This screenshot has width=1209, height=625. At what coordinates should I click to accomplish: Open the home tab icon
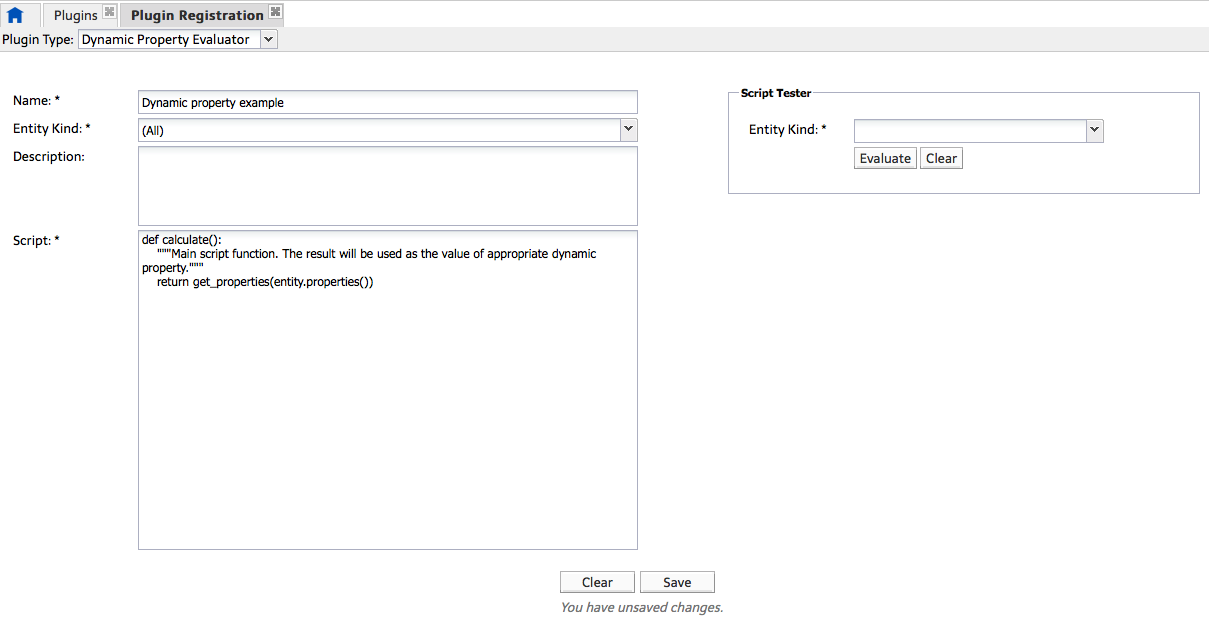click(x=15, y=15)
